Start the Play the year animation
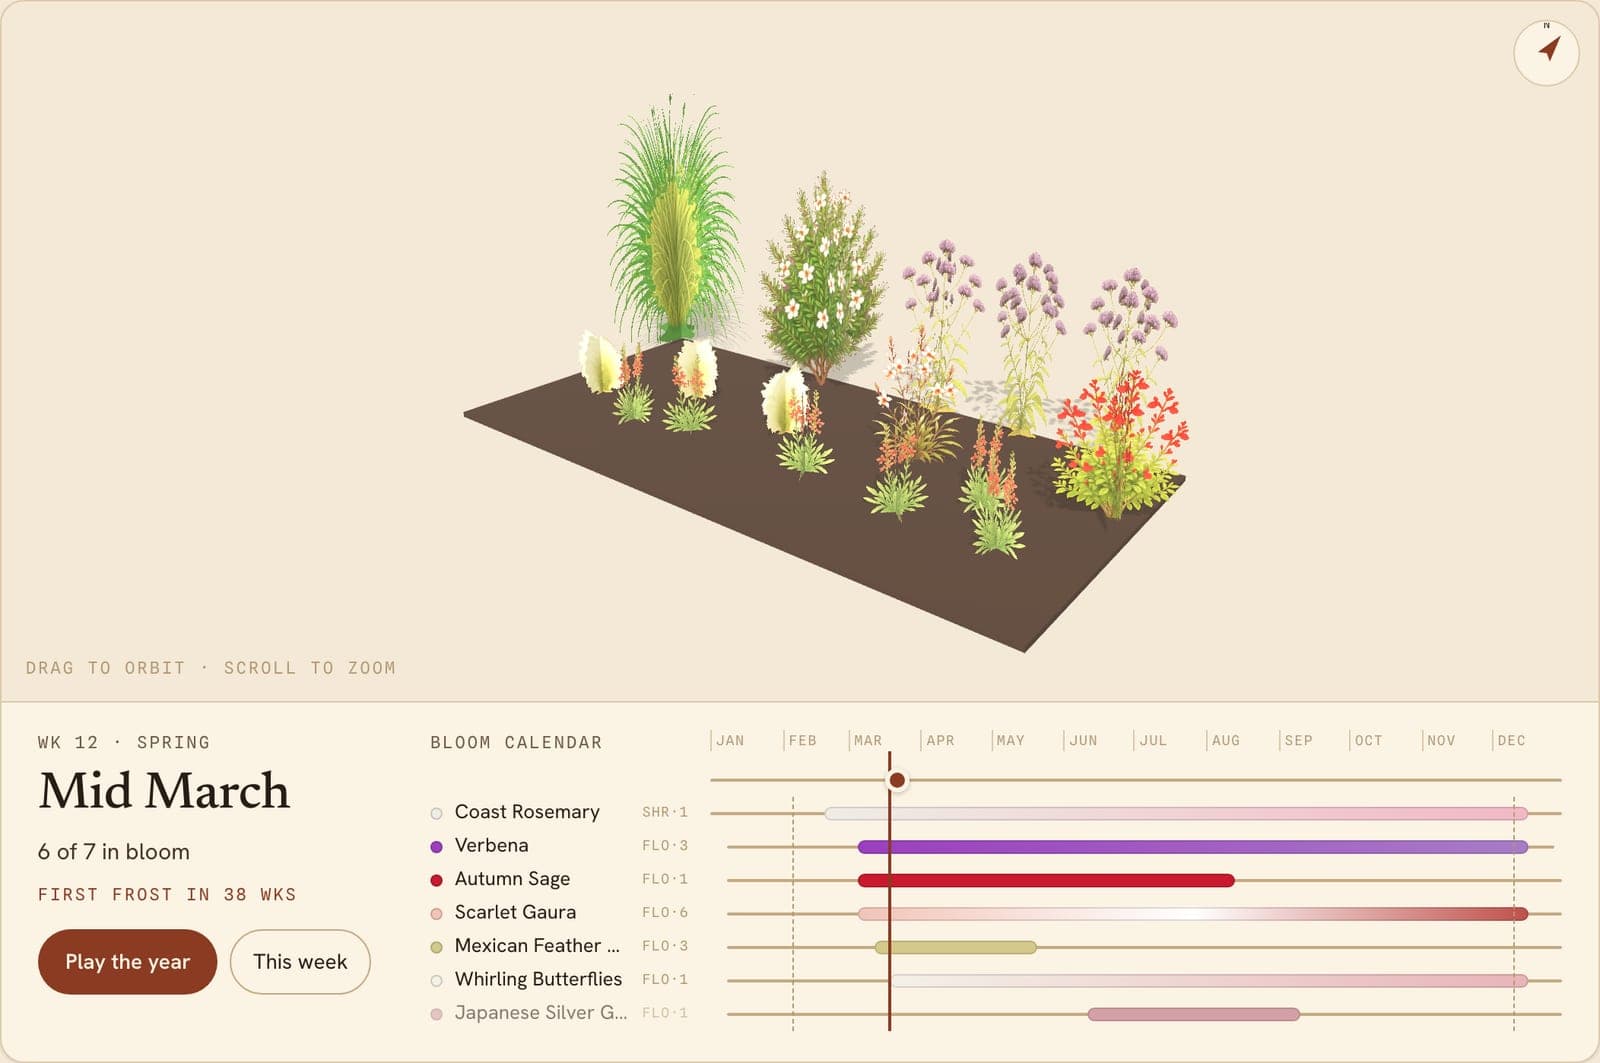The height and width of the screenshot is (1063, 1600). tap(127, 961)
